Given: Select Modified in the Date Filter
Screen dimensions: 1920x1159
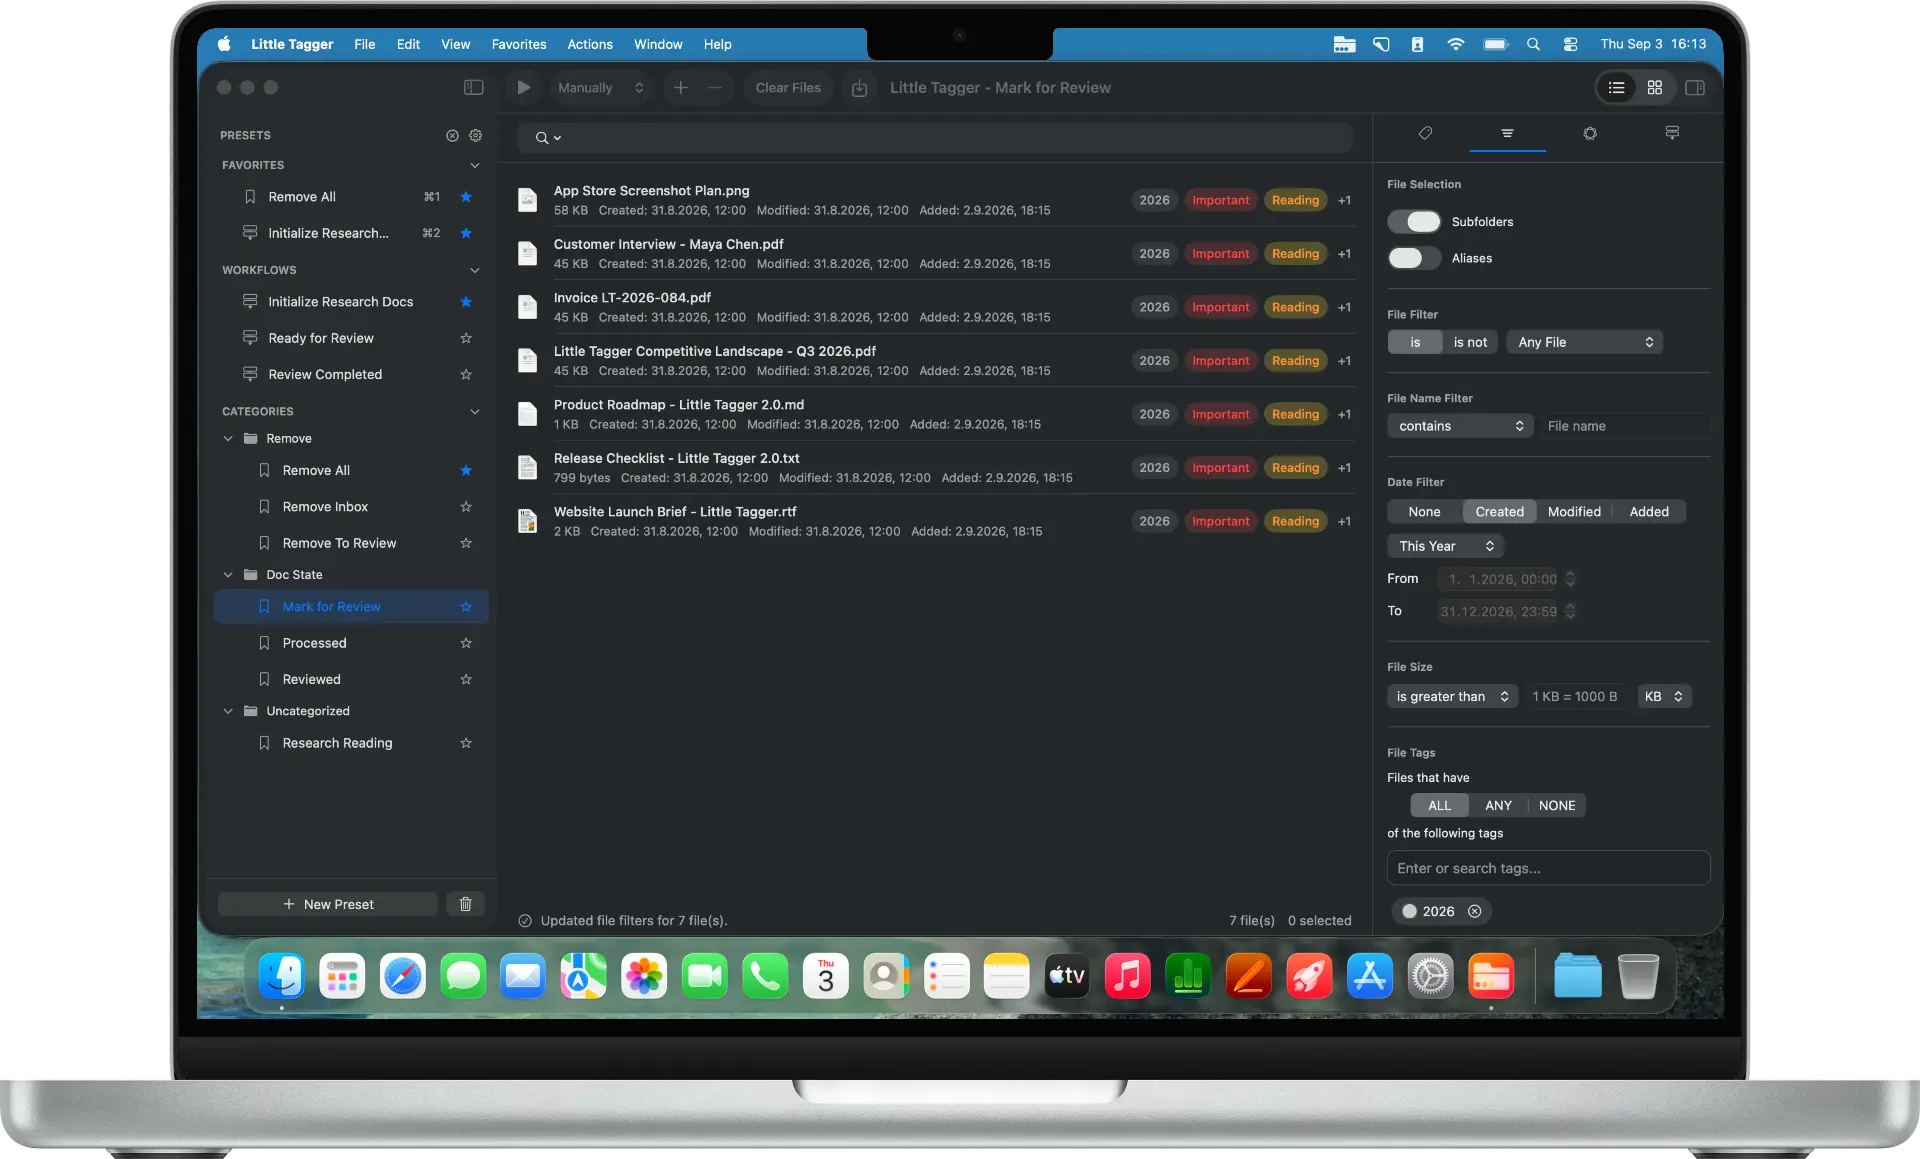Looking at the screenshot, I should click(1574, 512).
